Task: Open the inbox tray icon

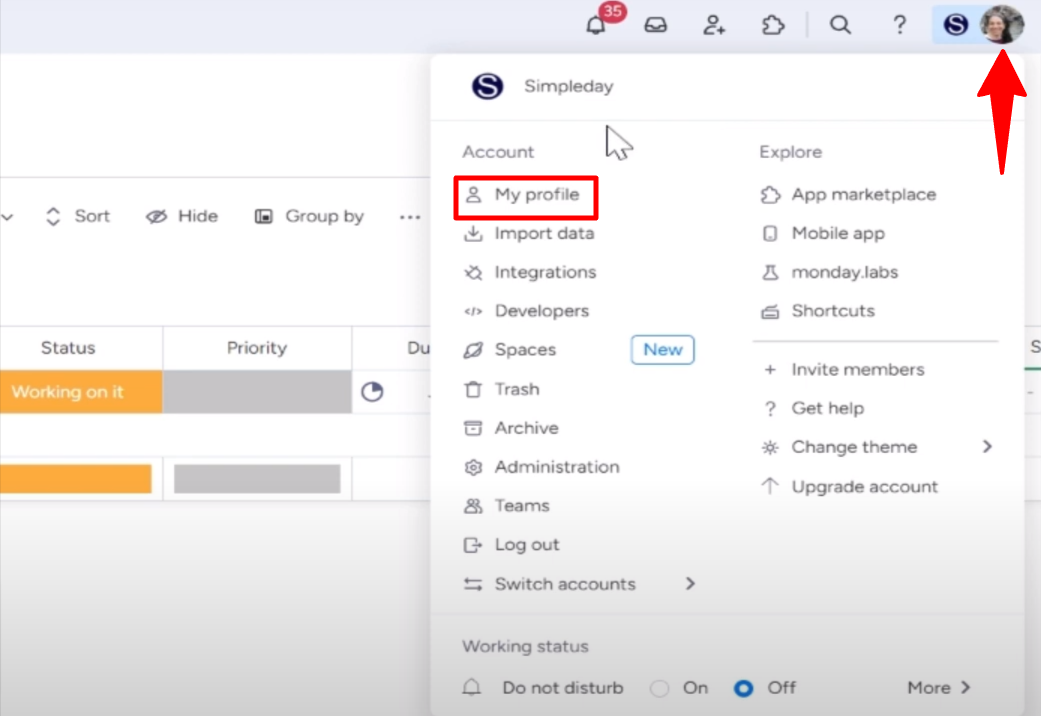Action: pyautogui.click(x=656, y=24)
